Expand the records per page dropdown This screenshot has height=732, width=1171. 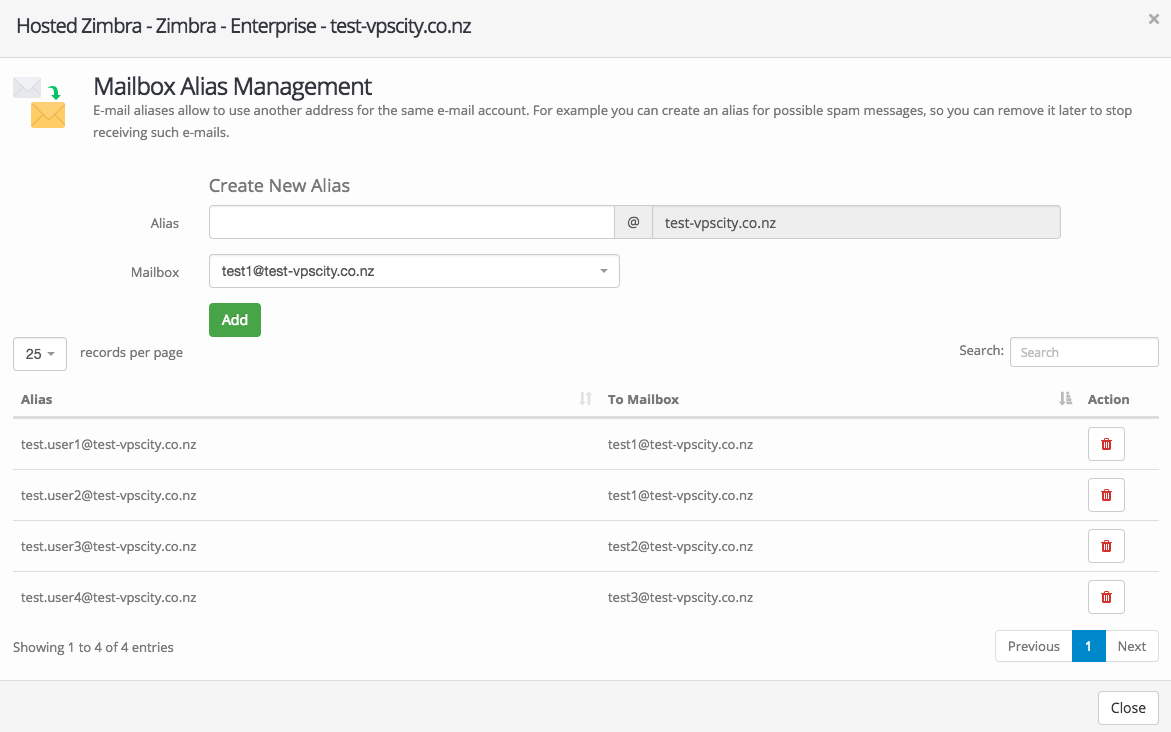pyautogui.click(x=40, y=354)
